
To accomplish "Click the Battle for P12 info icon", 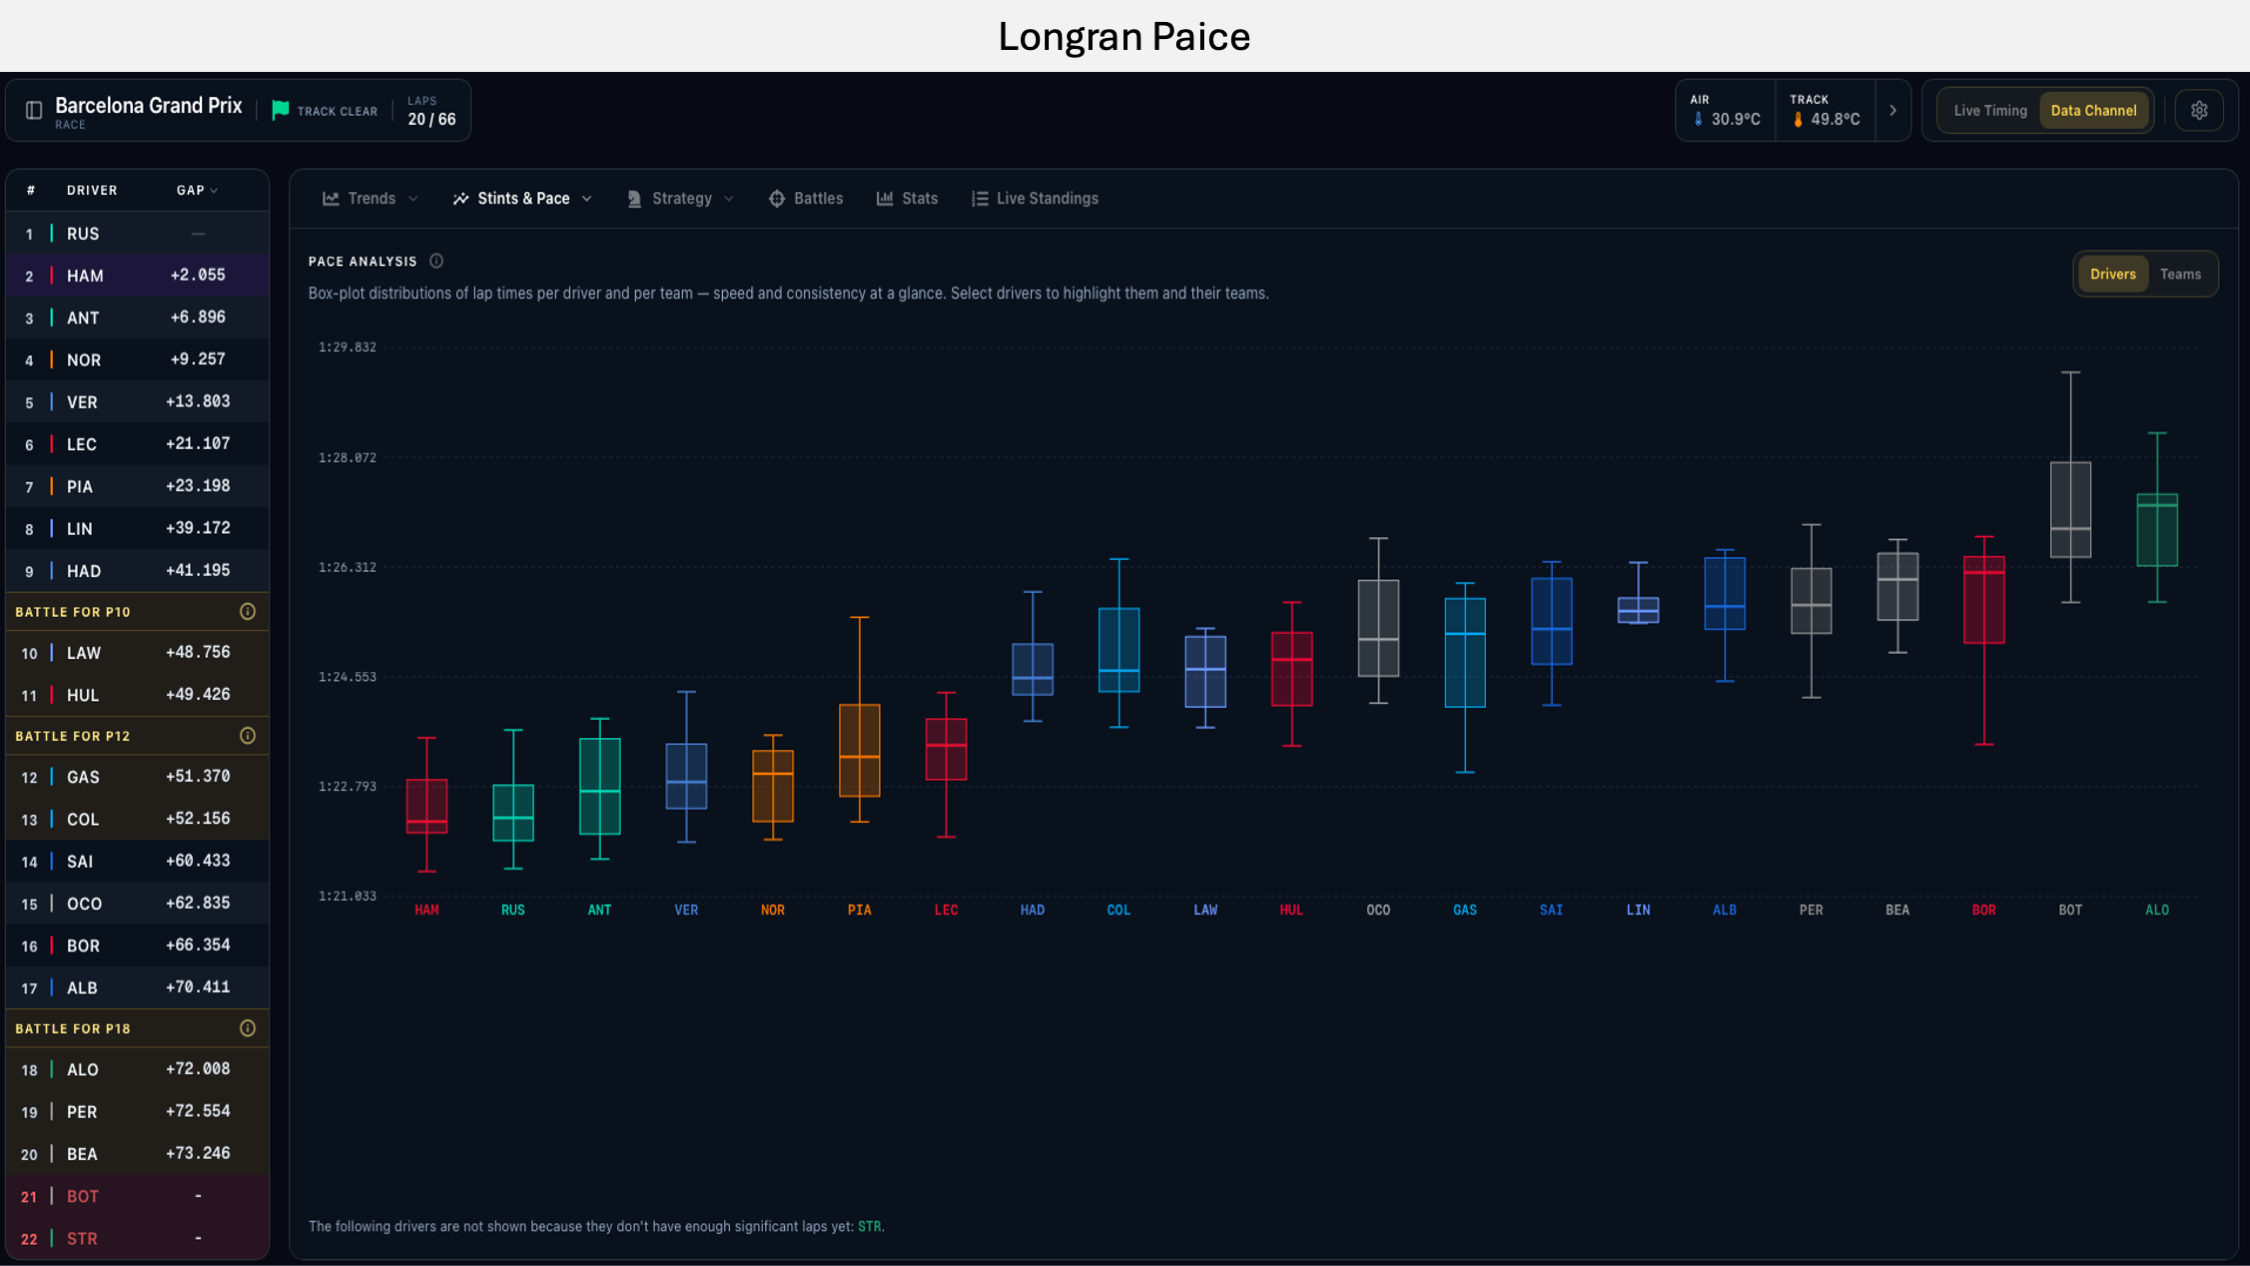I will click(x=248, y=736).
